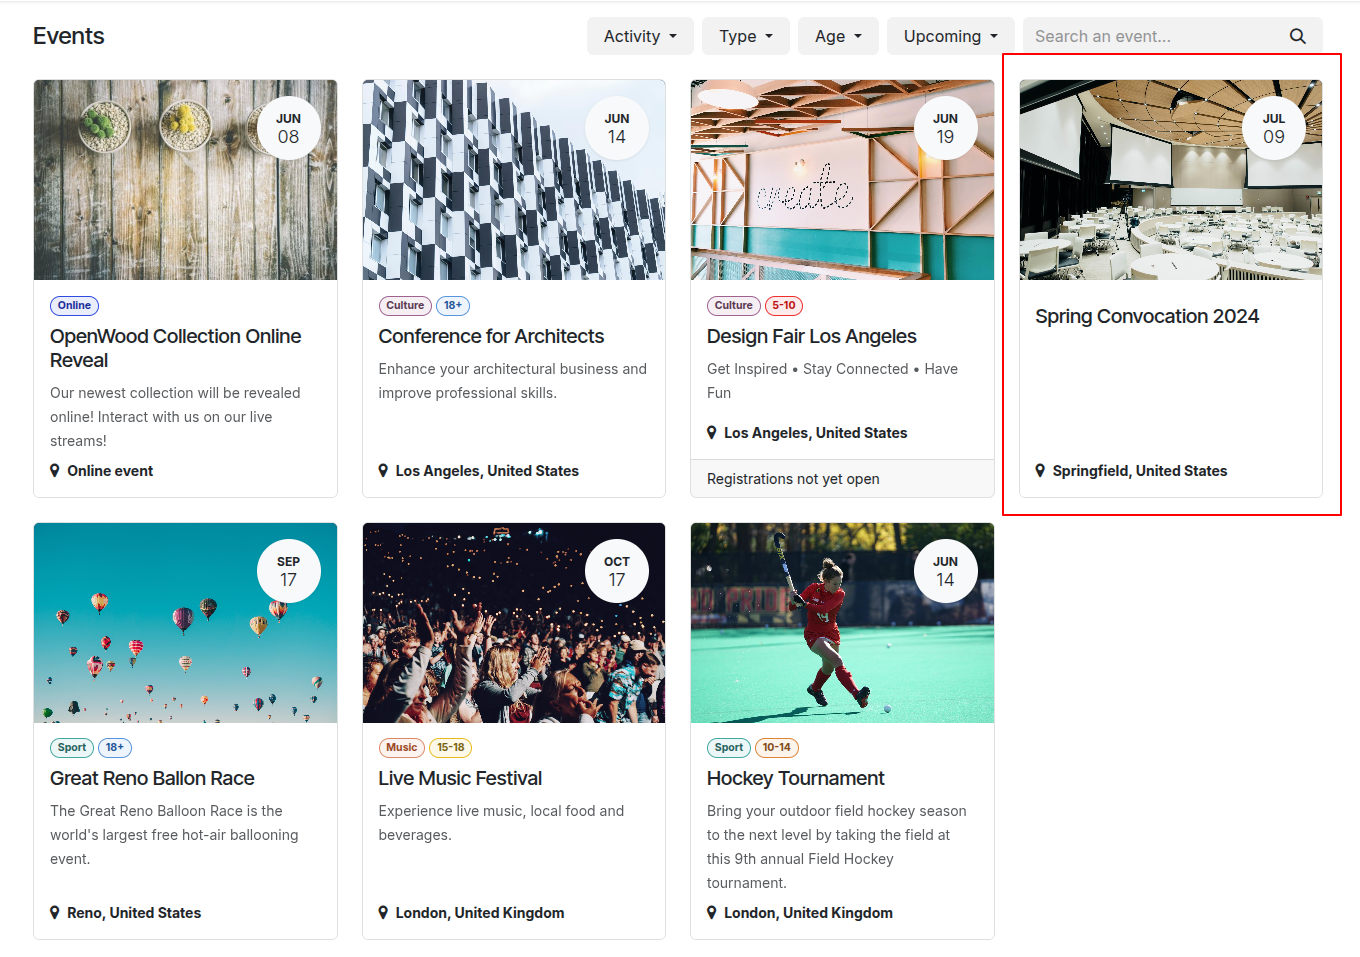Click the search magnifier icon
Image resolution: width=1360 pixels, height=957 pixels.
[1297, 36]
